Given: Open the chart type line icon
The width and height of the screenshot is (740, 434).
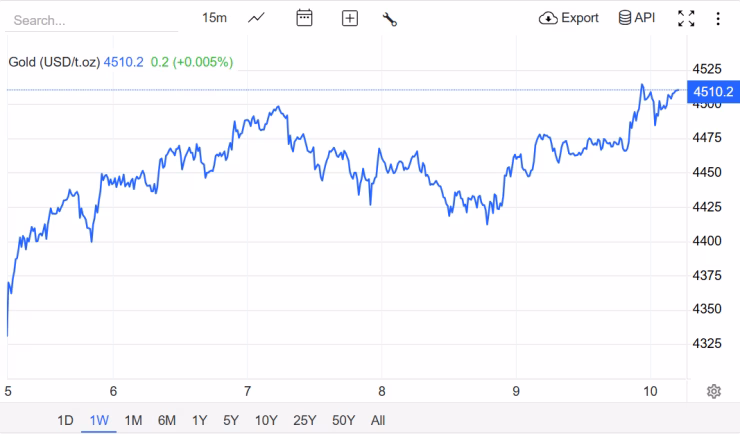Looking at the screenshot, I should coord(257,18).
